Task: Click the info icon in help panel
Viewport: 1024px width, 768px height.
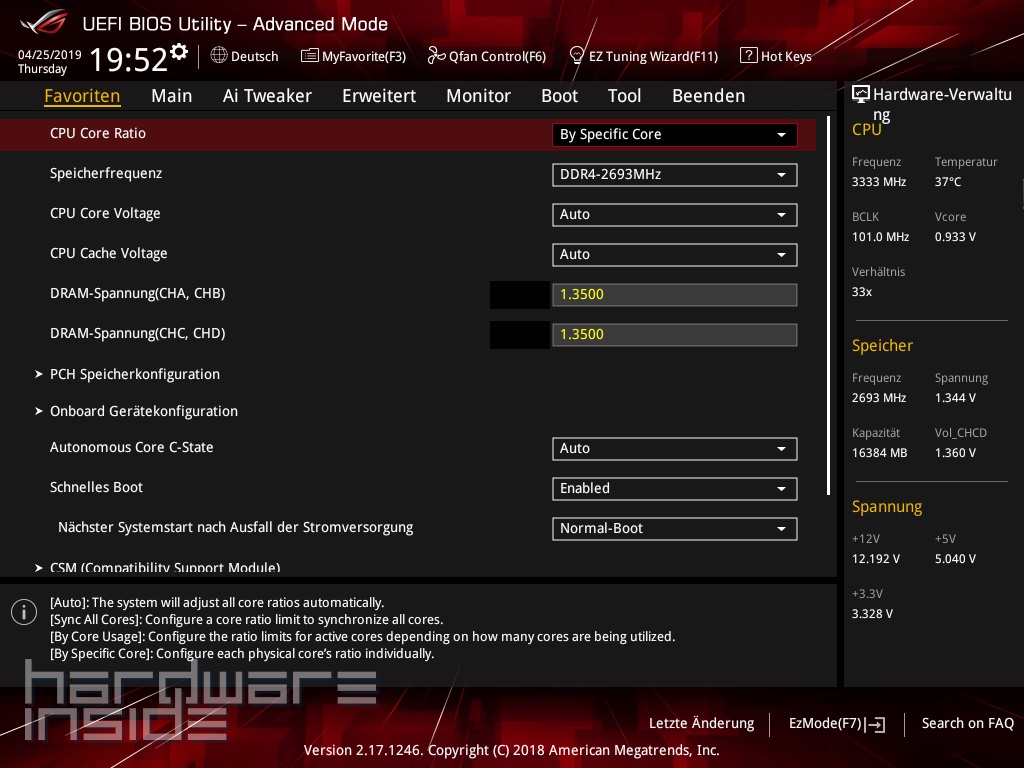Action: [x=24, y=612]
